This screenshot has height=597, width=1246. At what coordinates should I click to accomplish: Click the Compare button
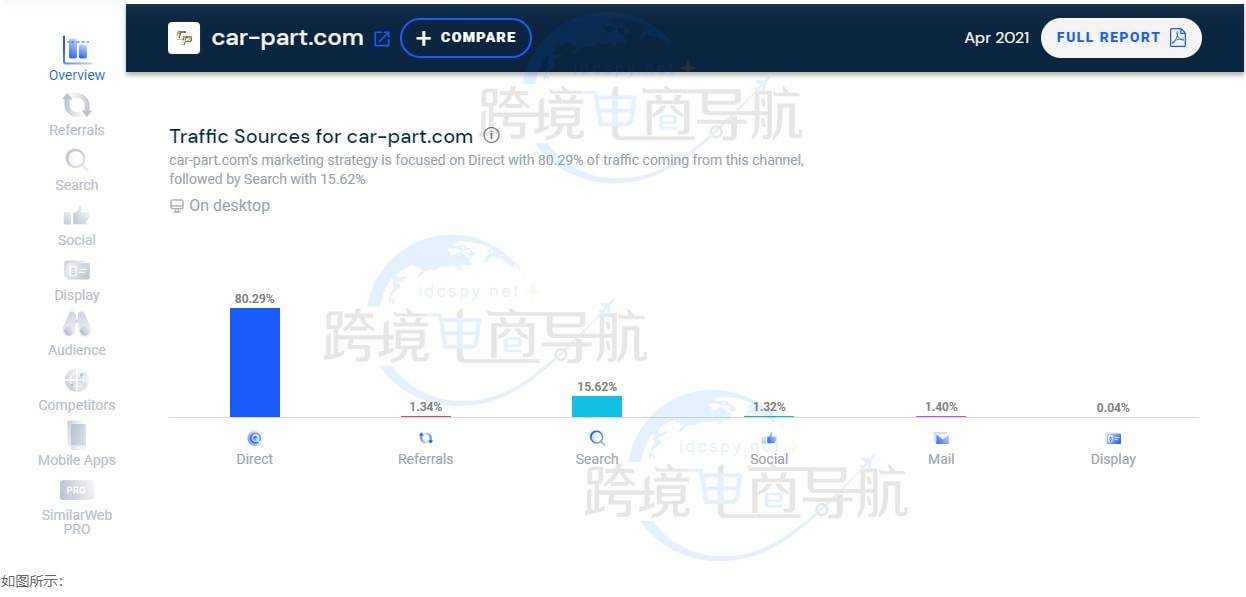coord(466,38)
